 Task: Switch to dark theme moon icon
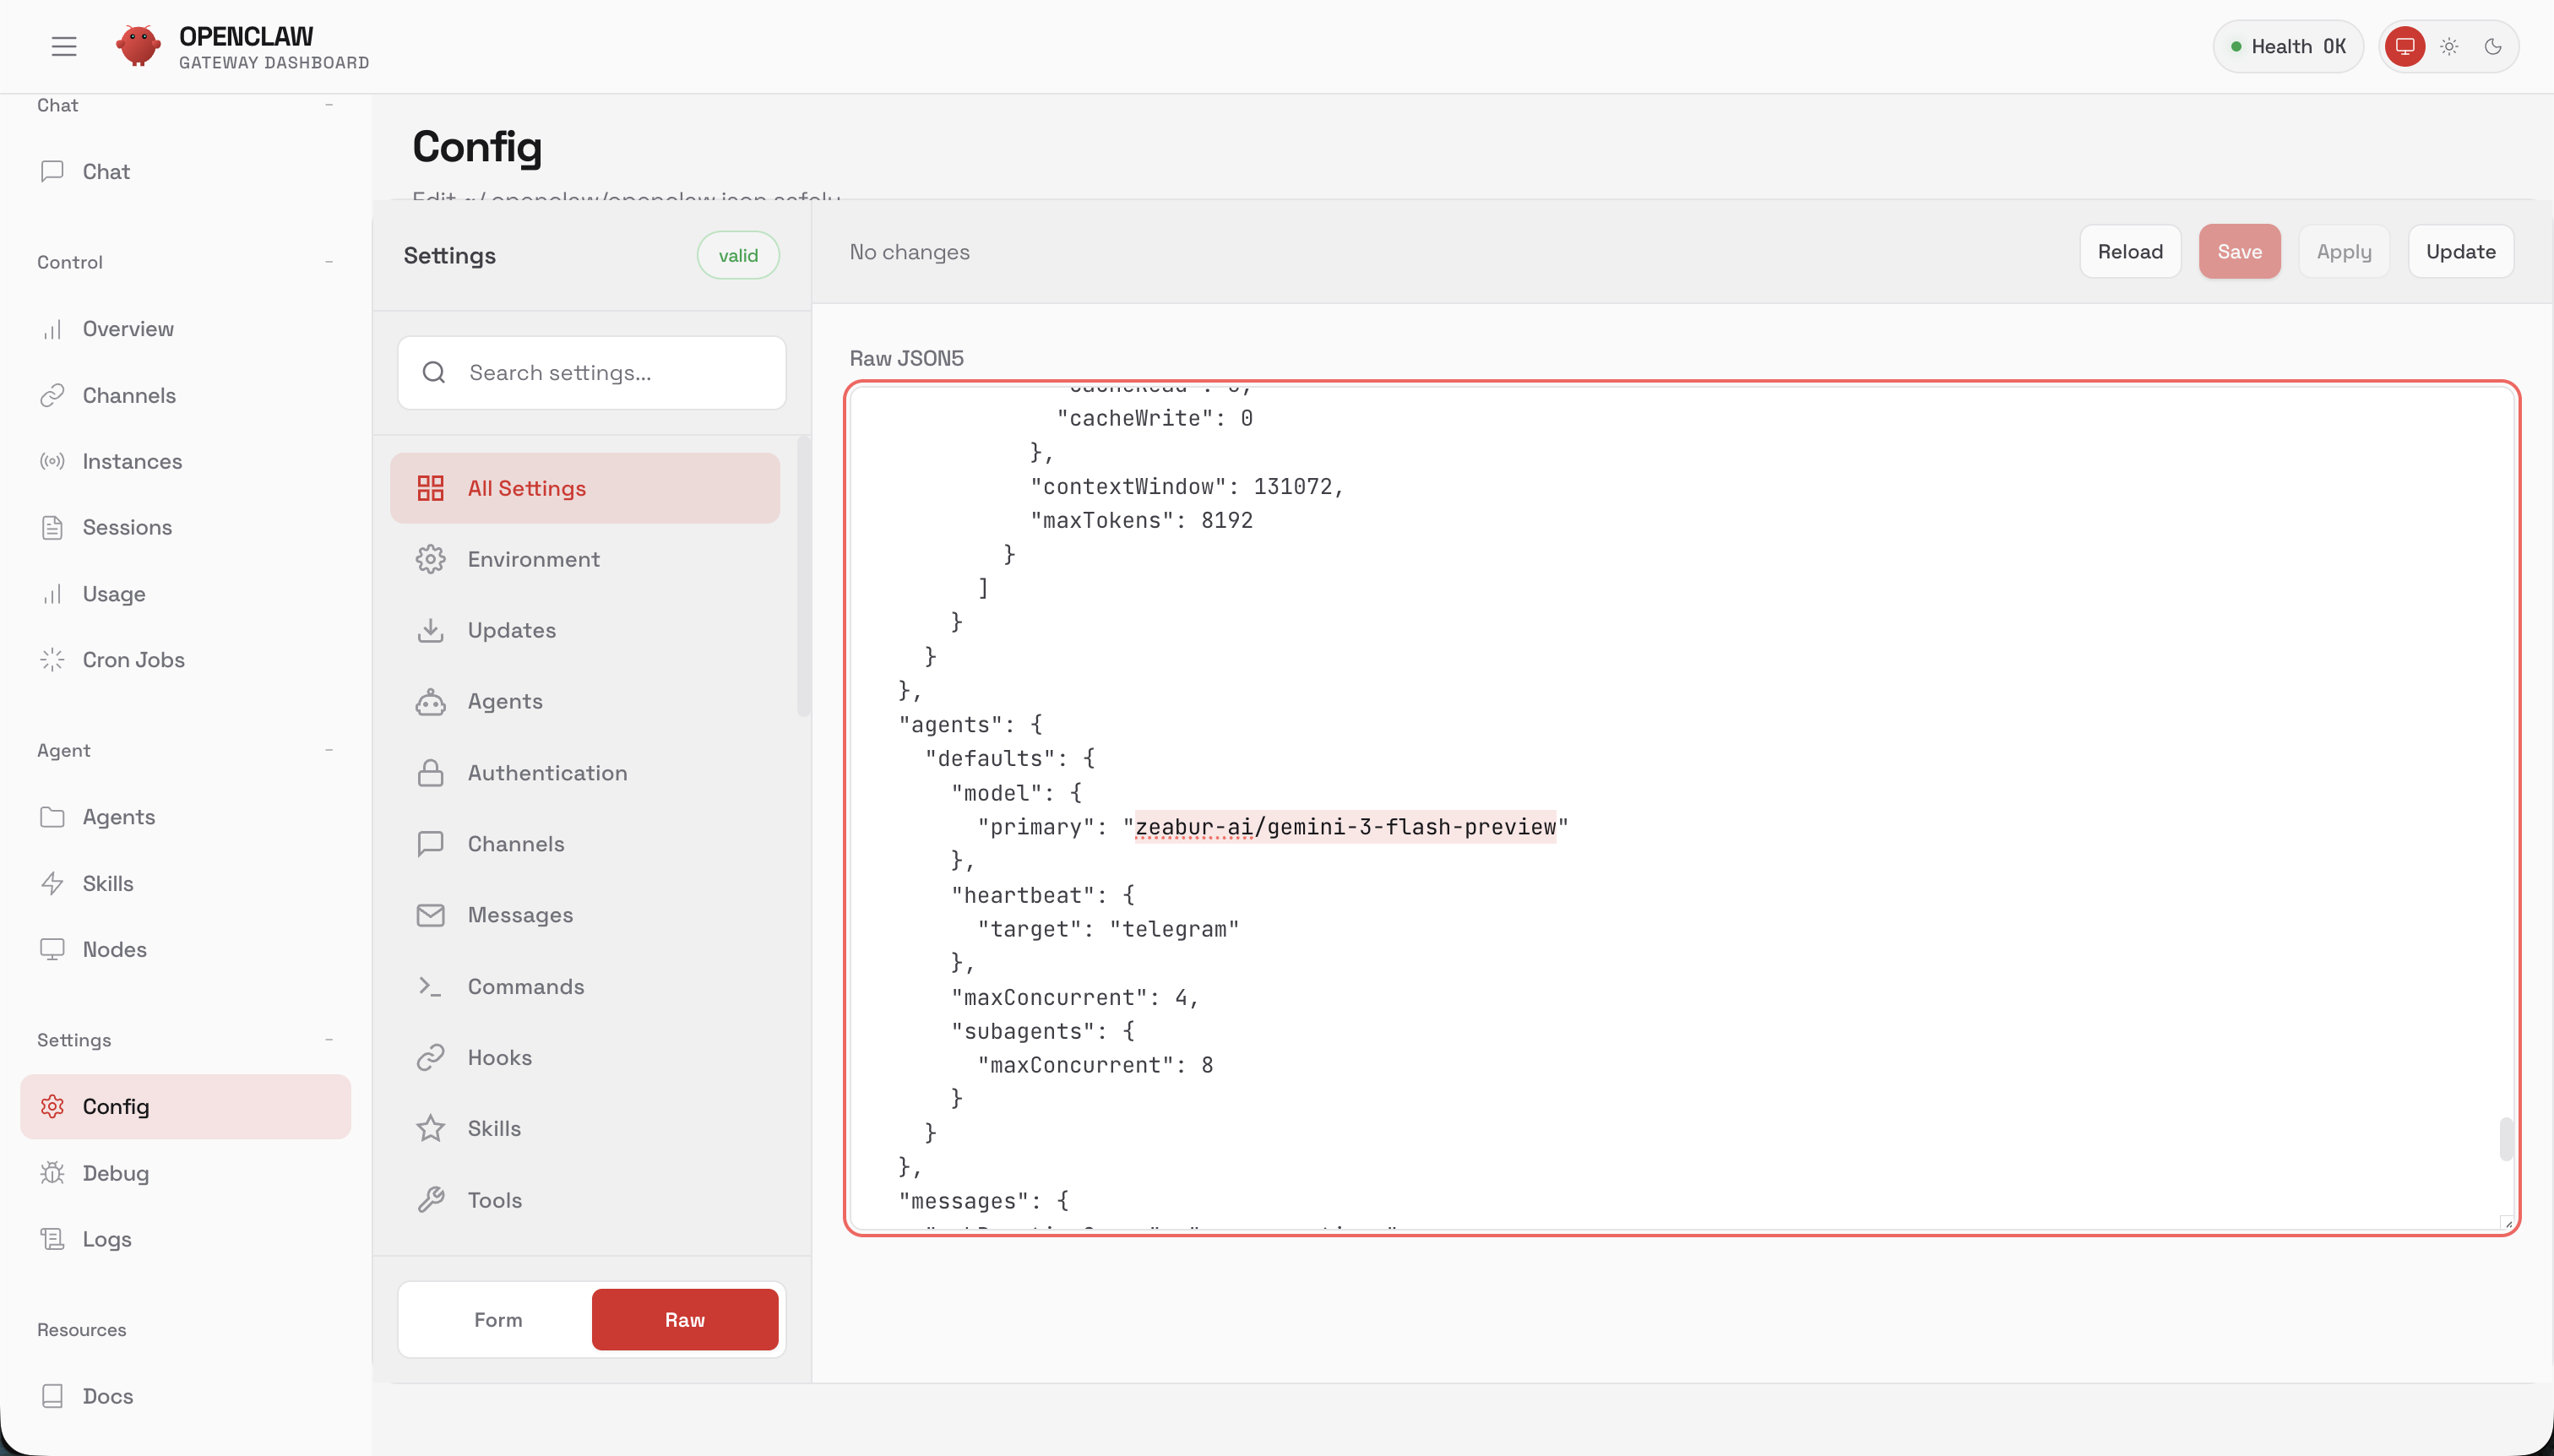[2493, 46]
